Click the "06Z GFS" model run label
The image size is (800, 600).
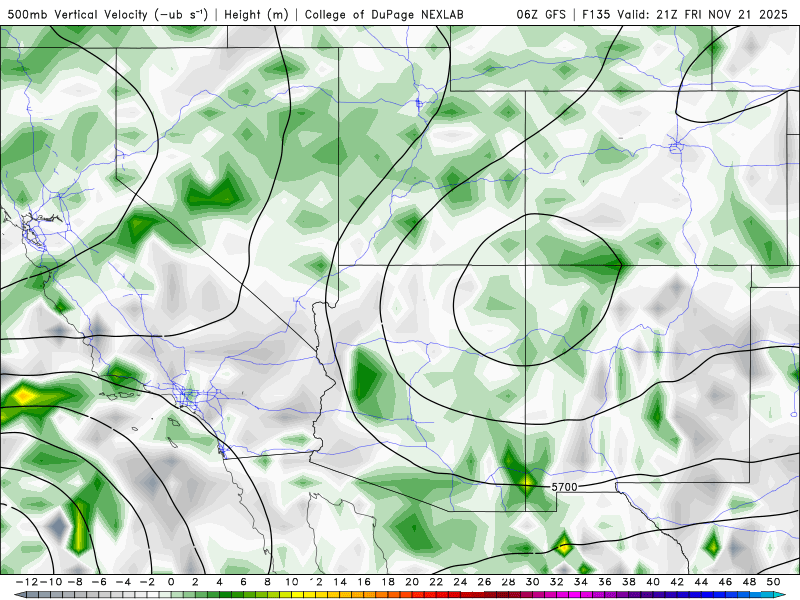541,14
